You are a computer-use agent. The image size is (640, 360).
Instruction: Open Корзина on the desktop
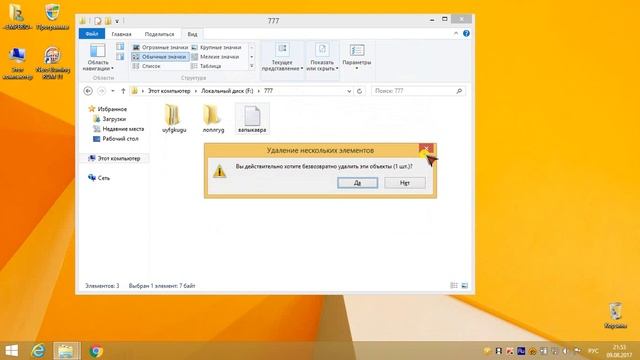tap(616, 316)
